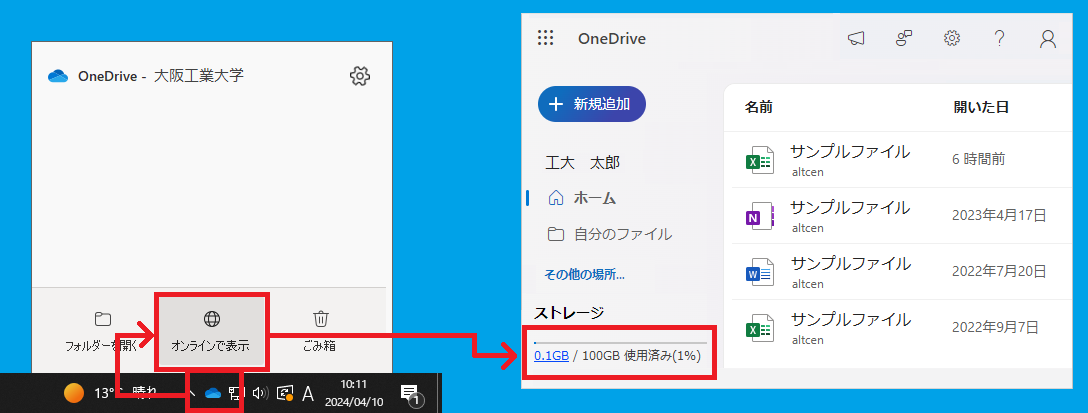Click the Excel icon of the 2022年9月7日 file

coord(760,329)
